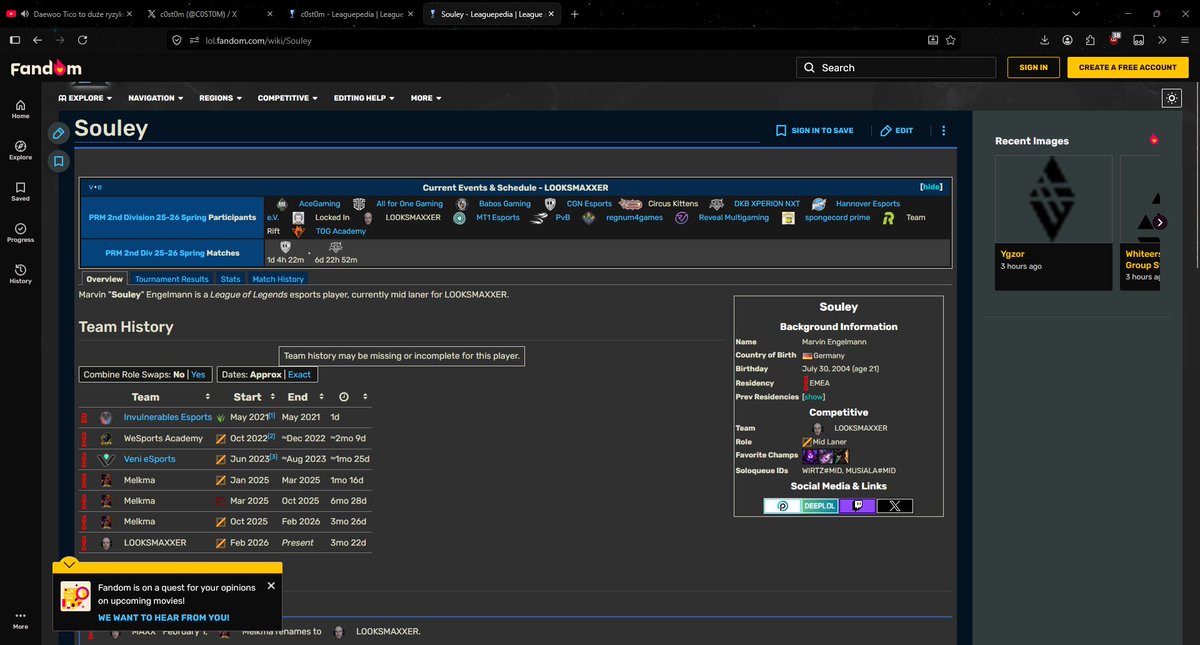Open the Saved icon in left sidebar

pyautogui.click(x=20, y=191)
